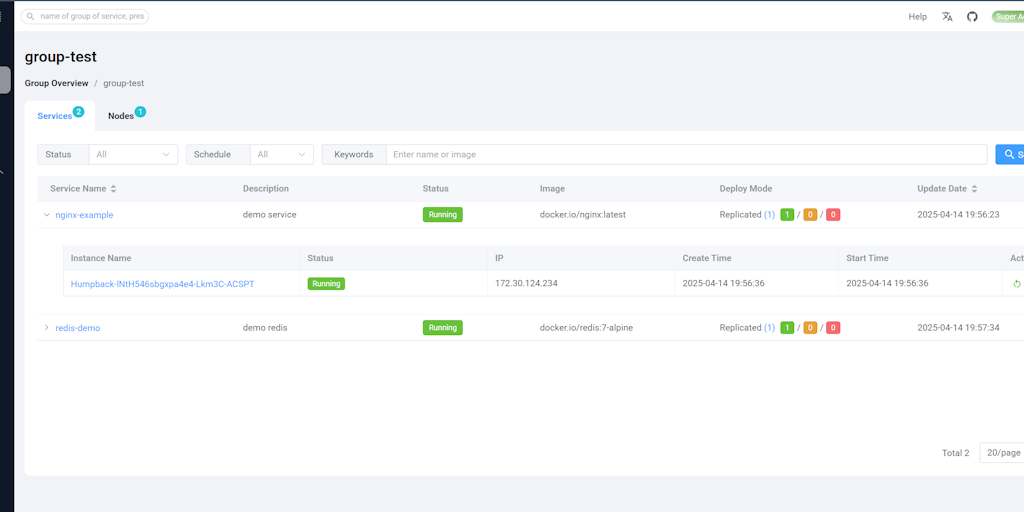Click the search magnifier icon in top bar
The width and height of the screenshot is (1024, 512).
pyautogui.click(x=31, y=16)
